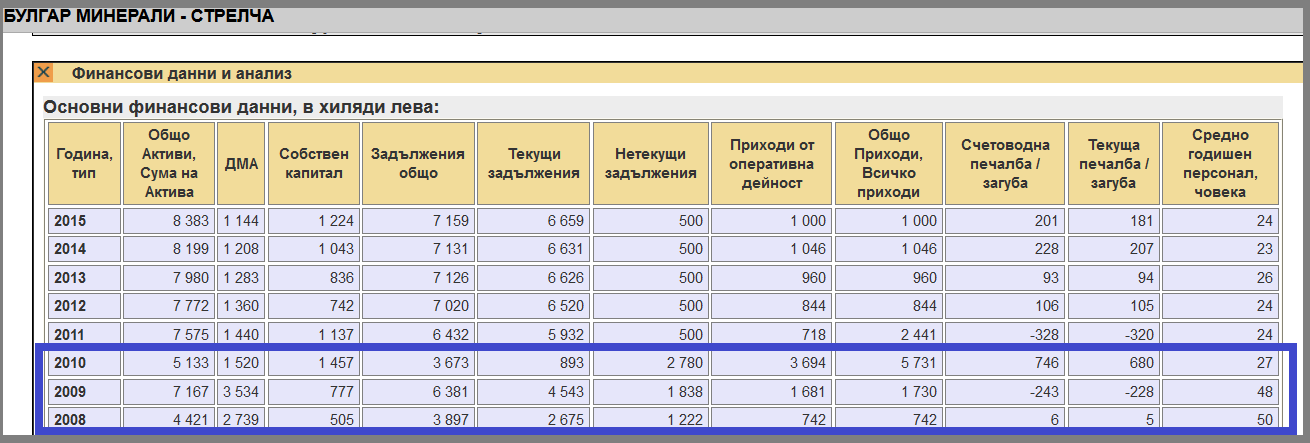Collapse the Финансови данни и анализ section icon

coord(43,73)
